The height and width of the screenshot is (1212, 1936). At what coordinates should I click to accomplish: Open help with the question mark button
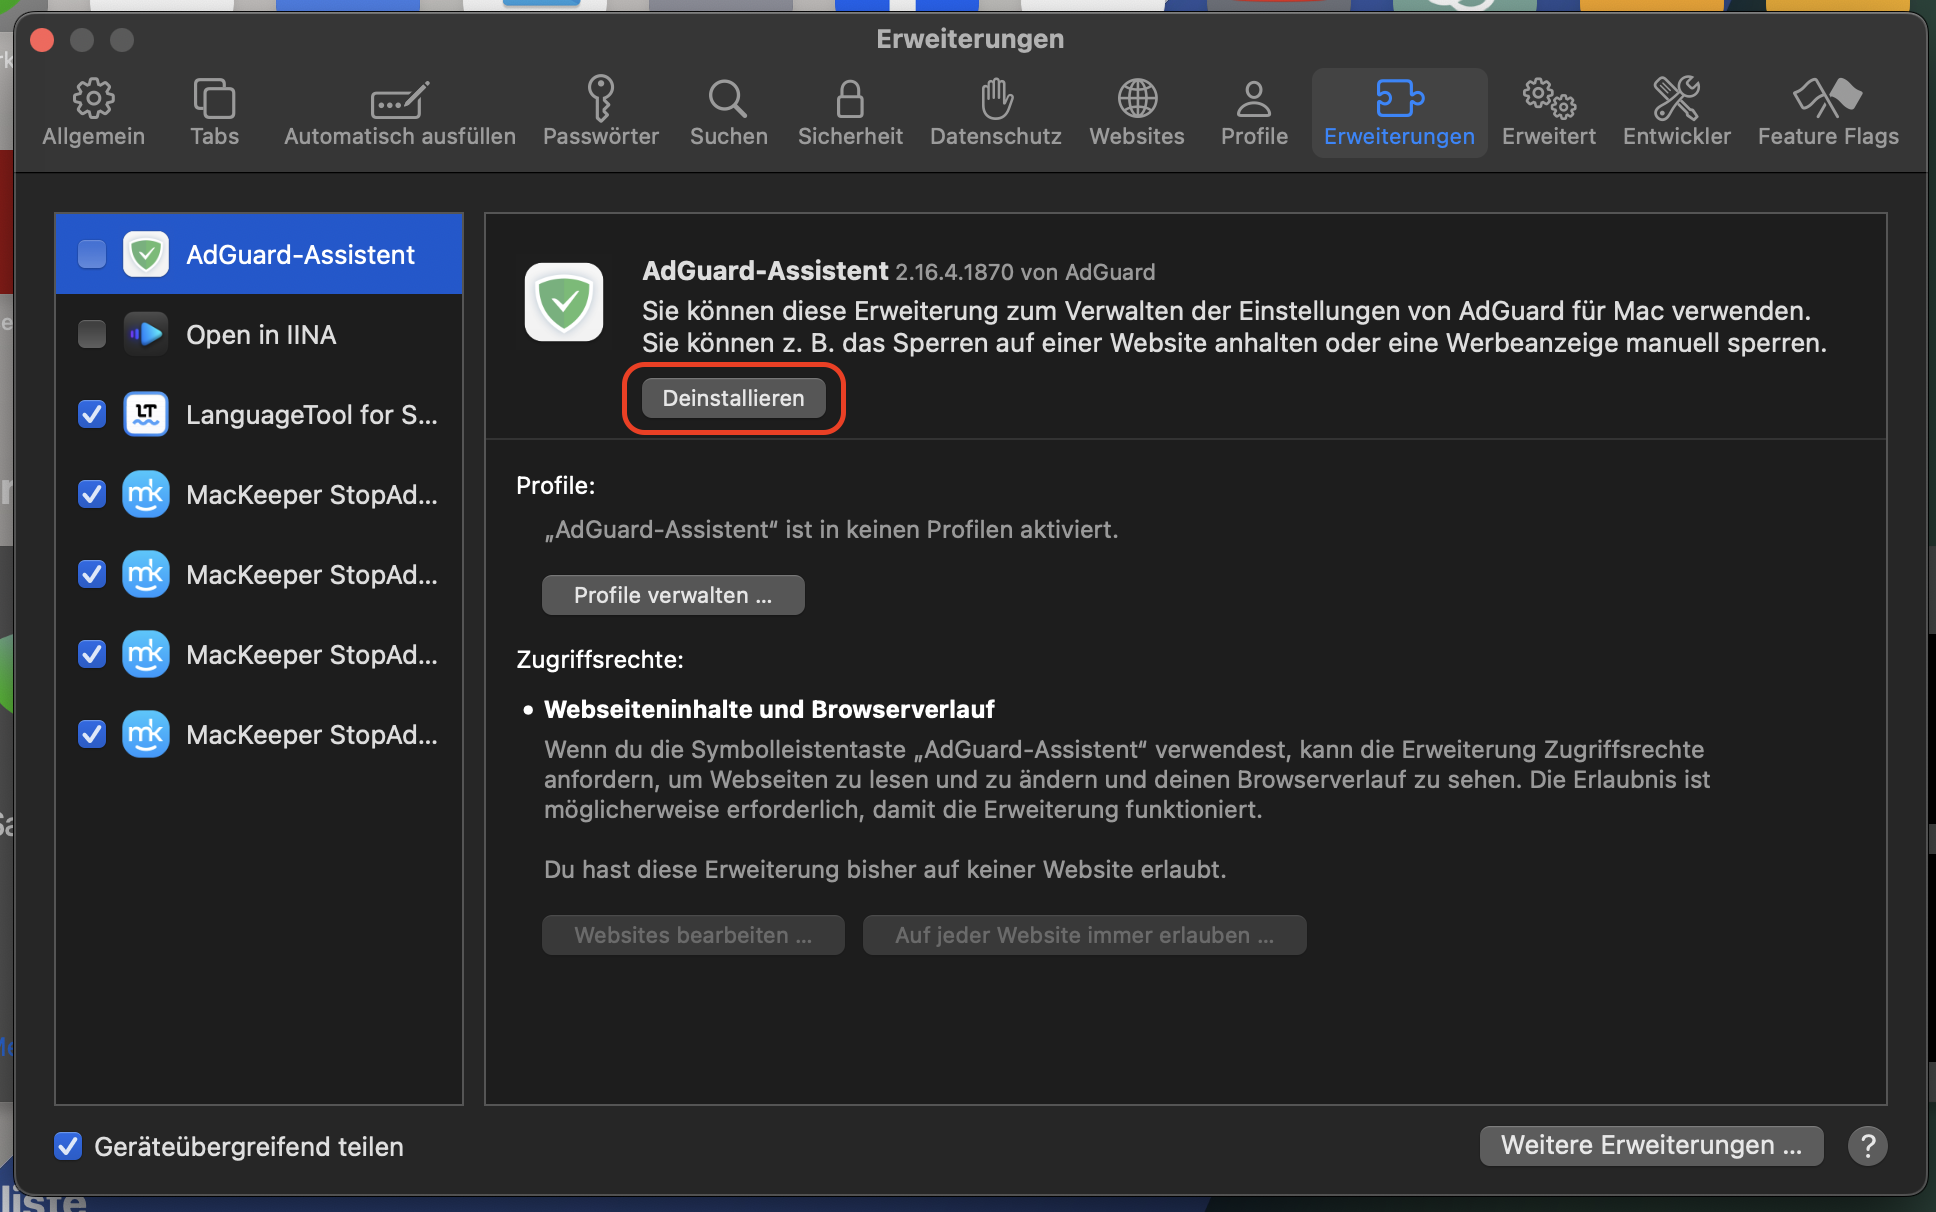coord(1867,1145)
